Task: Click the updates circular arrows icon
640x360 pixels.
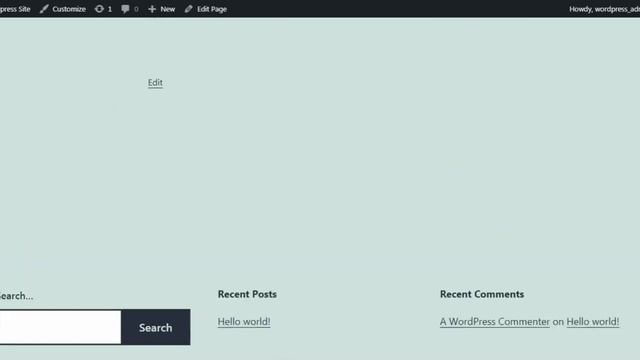Action: point(99,9)
